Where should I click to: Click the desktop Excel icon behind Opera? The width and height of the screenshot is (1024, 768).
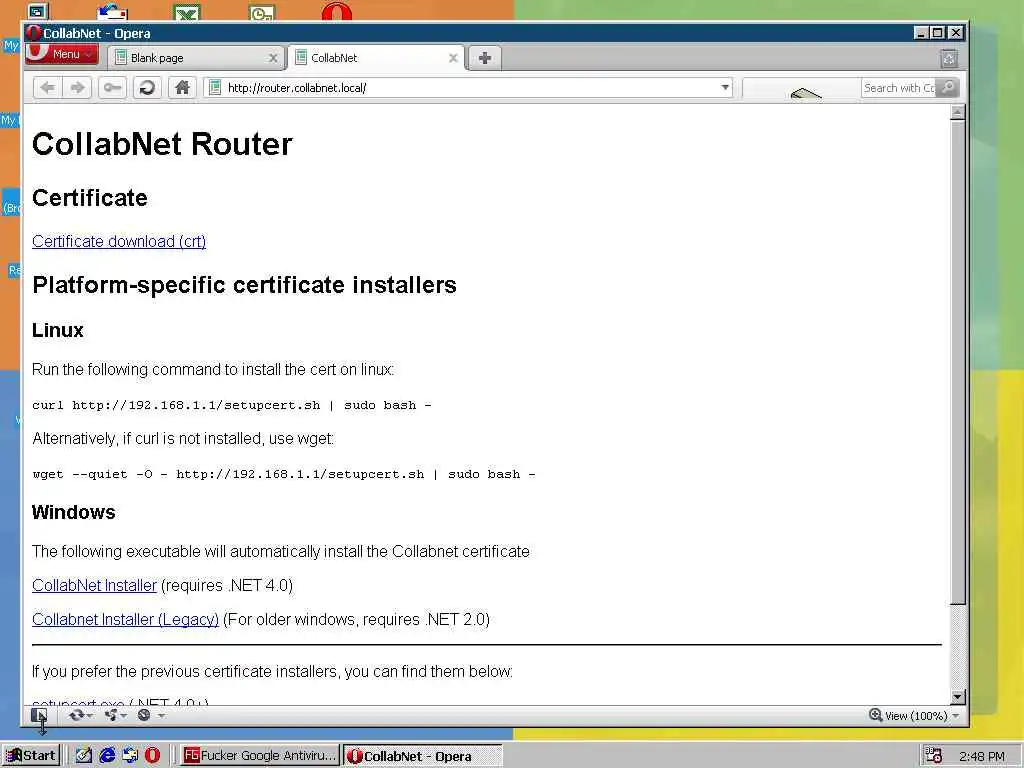click(x=187, y=12)
